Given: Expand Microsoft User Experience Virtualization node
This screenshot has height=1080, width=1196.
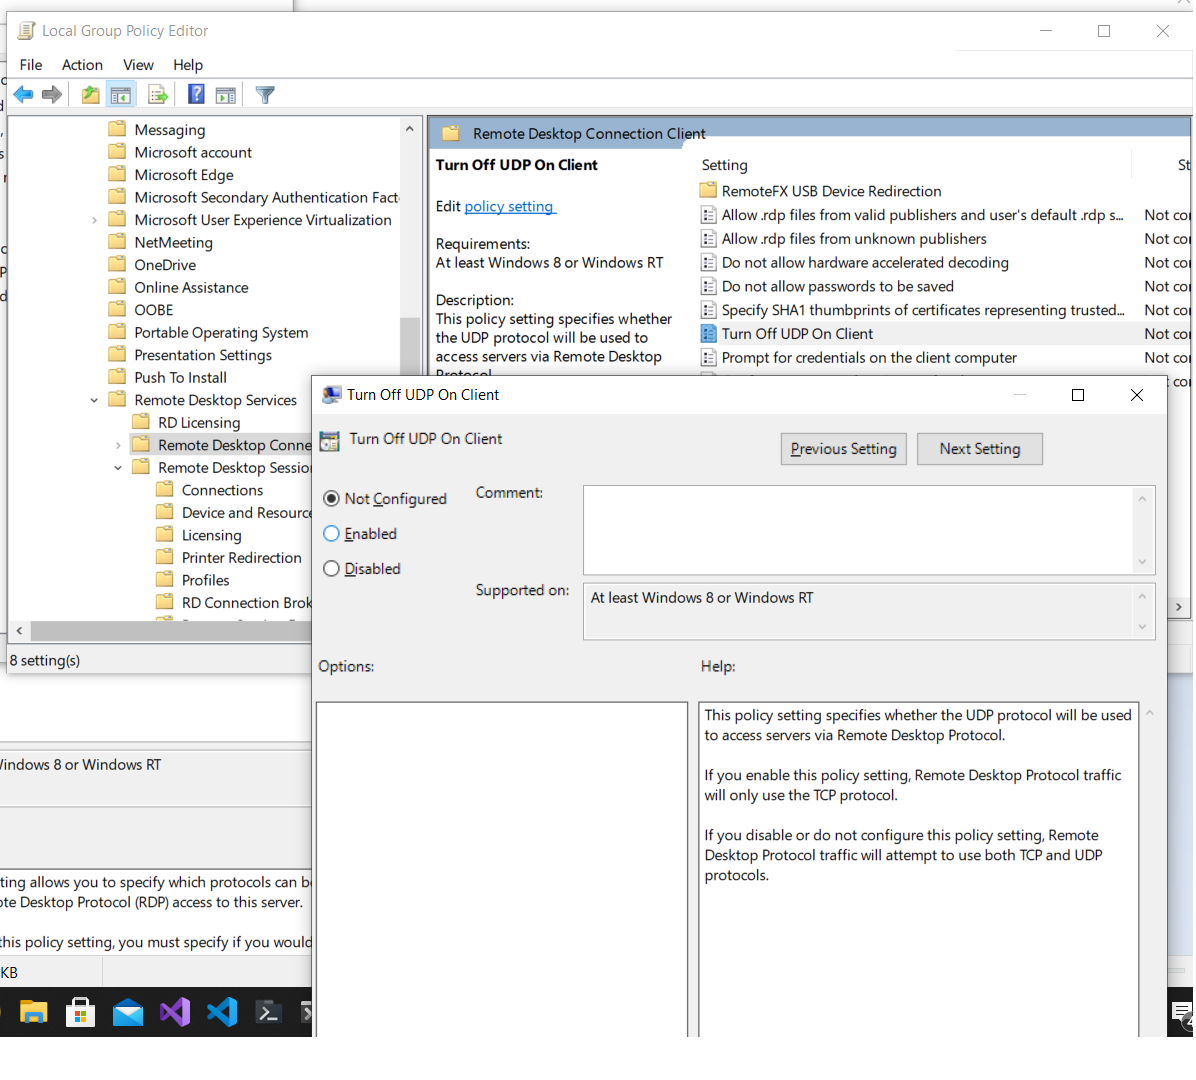Looking at the screenshot, I should (x=94, y=220).
